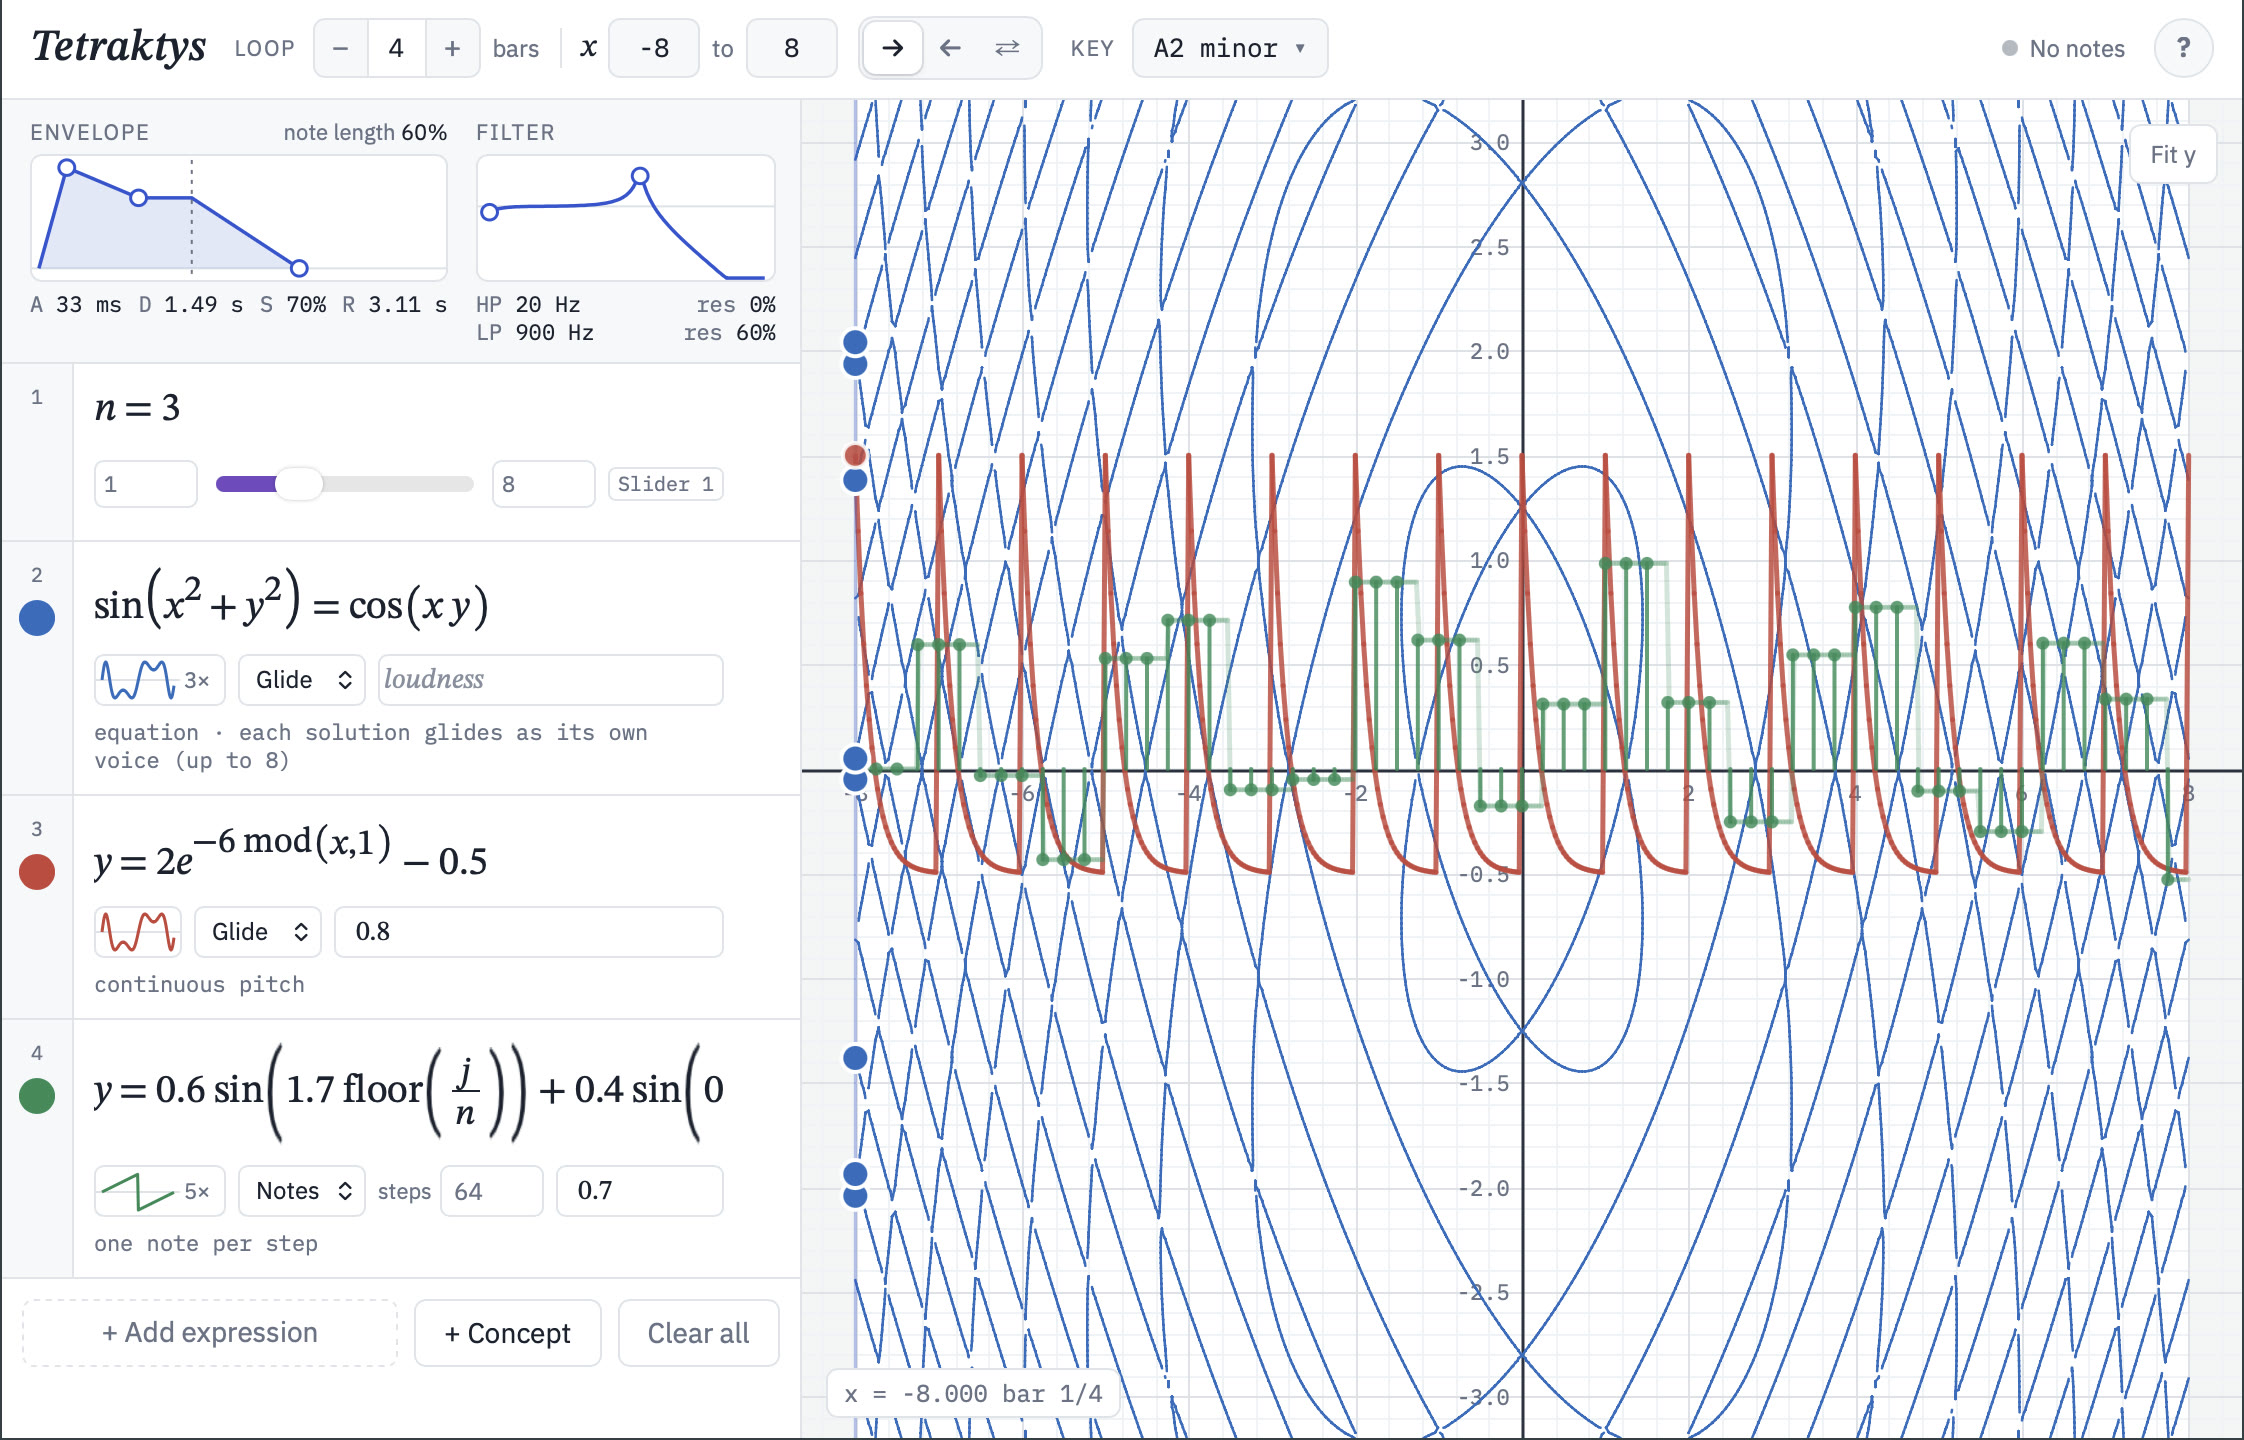Screen dimensions: 2244x1440
Task: Increase loop bars with plus button
Action: 452,48
